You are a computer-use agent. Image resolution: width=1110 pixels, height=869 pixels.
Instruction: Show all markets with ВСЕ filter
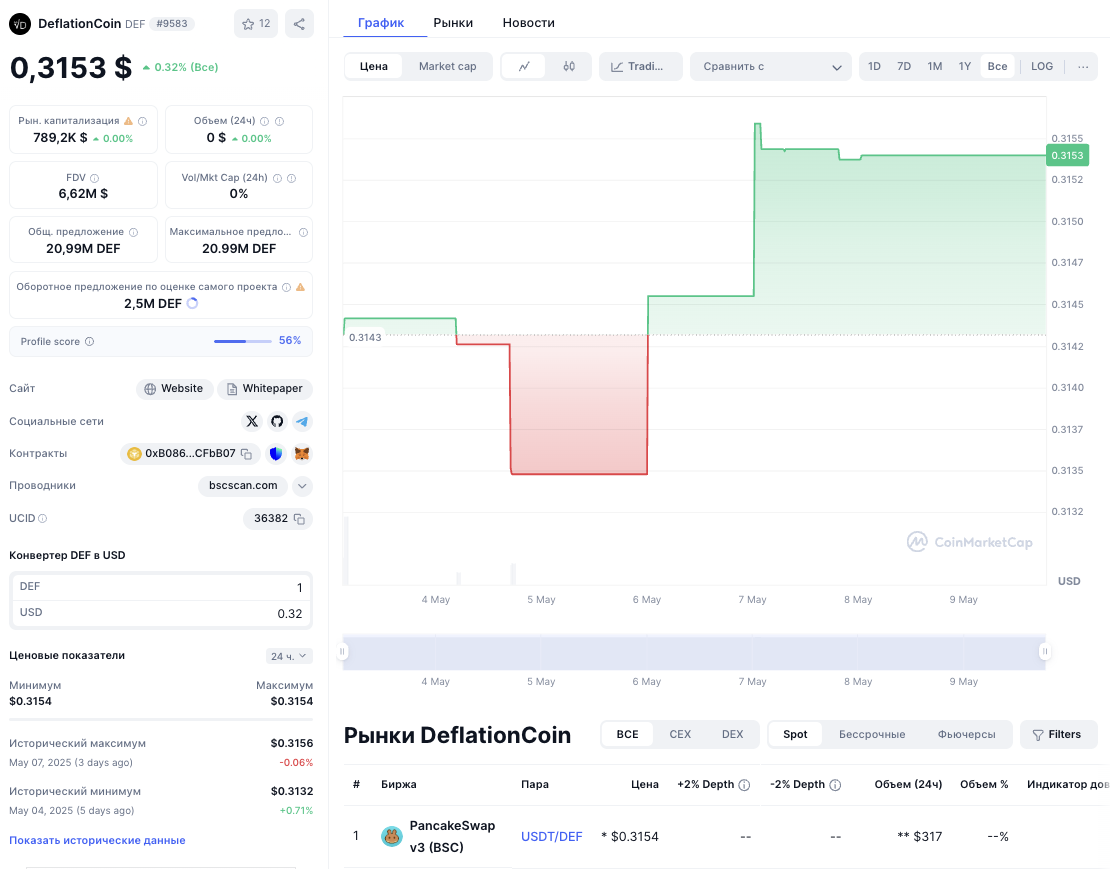point(627,735)
